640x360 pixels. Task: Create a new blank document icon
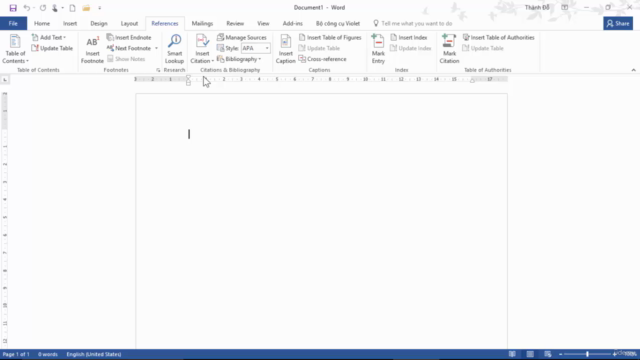click(72, 8)
